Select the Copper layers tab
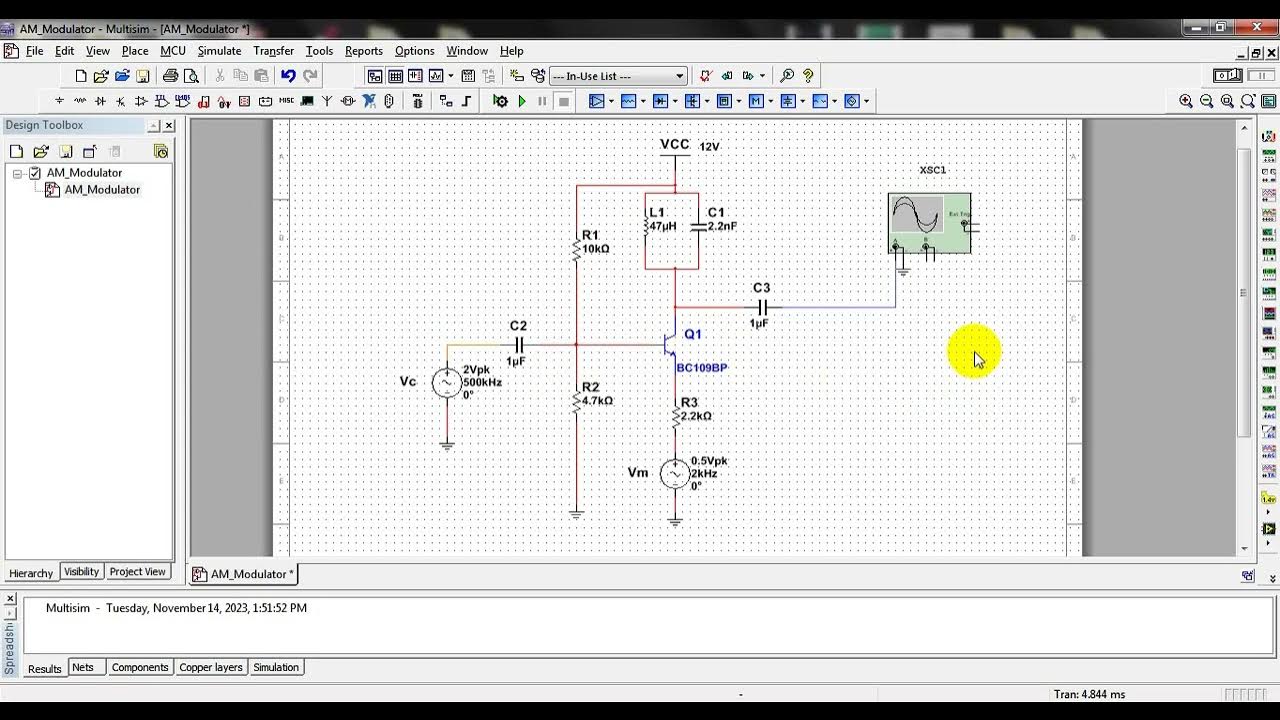This screenshot has height=720, width=1280. pyautogui.click(x=210, y=667)
